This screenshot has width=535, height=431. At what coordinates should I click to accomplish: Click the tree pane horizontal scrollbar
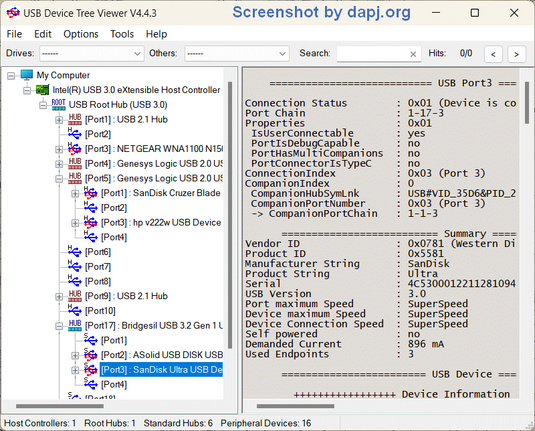(x=60, y=406)
